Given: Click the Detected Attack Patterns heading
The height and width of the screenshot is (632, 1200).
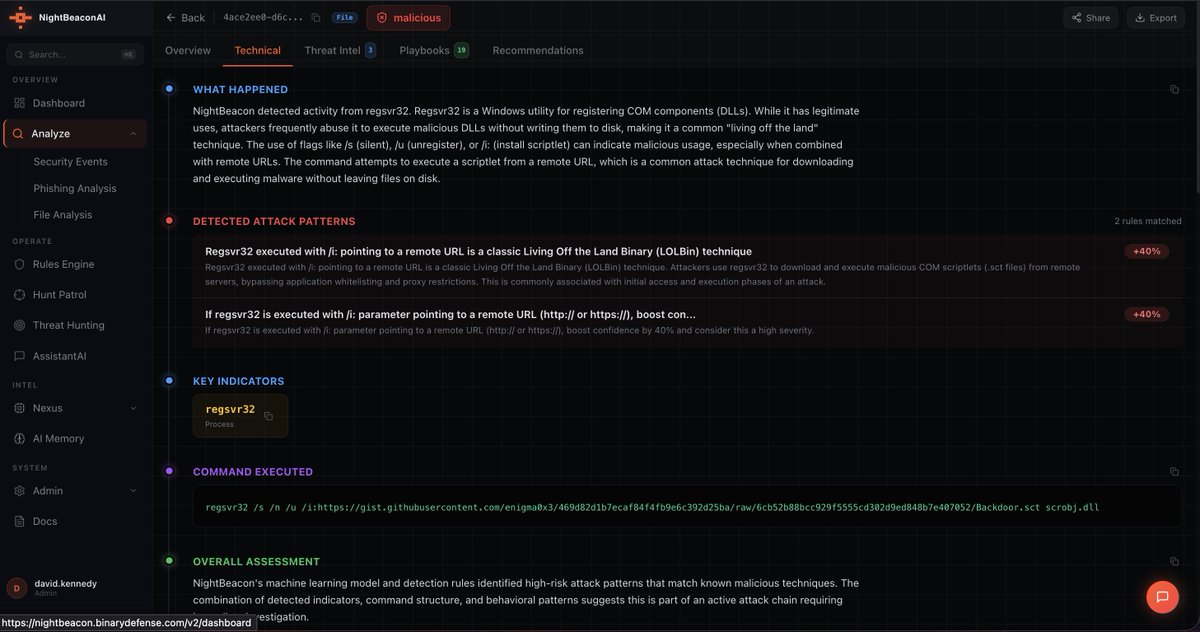Looking at the screenshot, I should point(274,221).
